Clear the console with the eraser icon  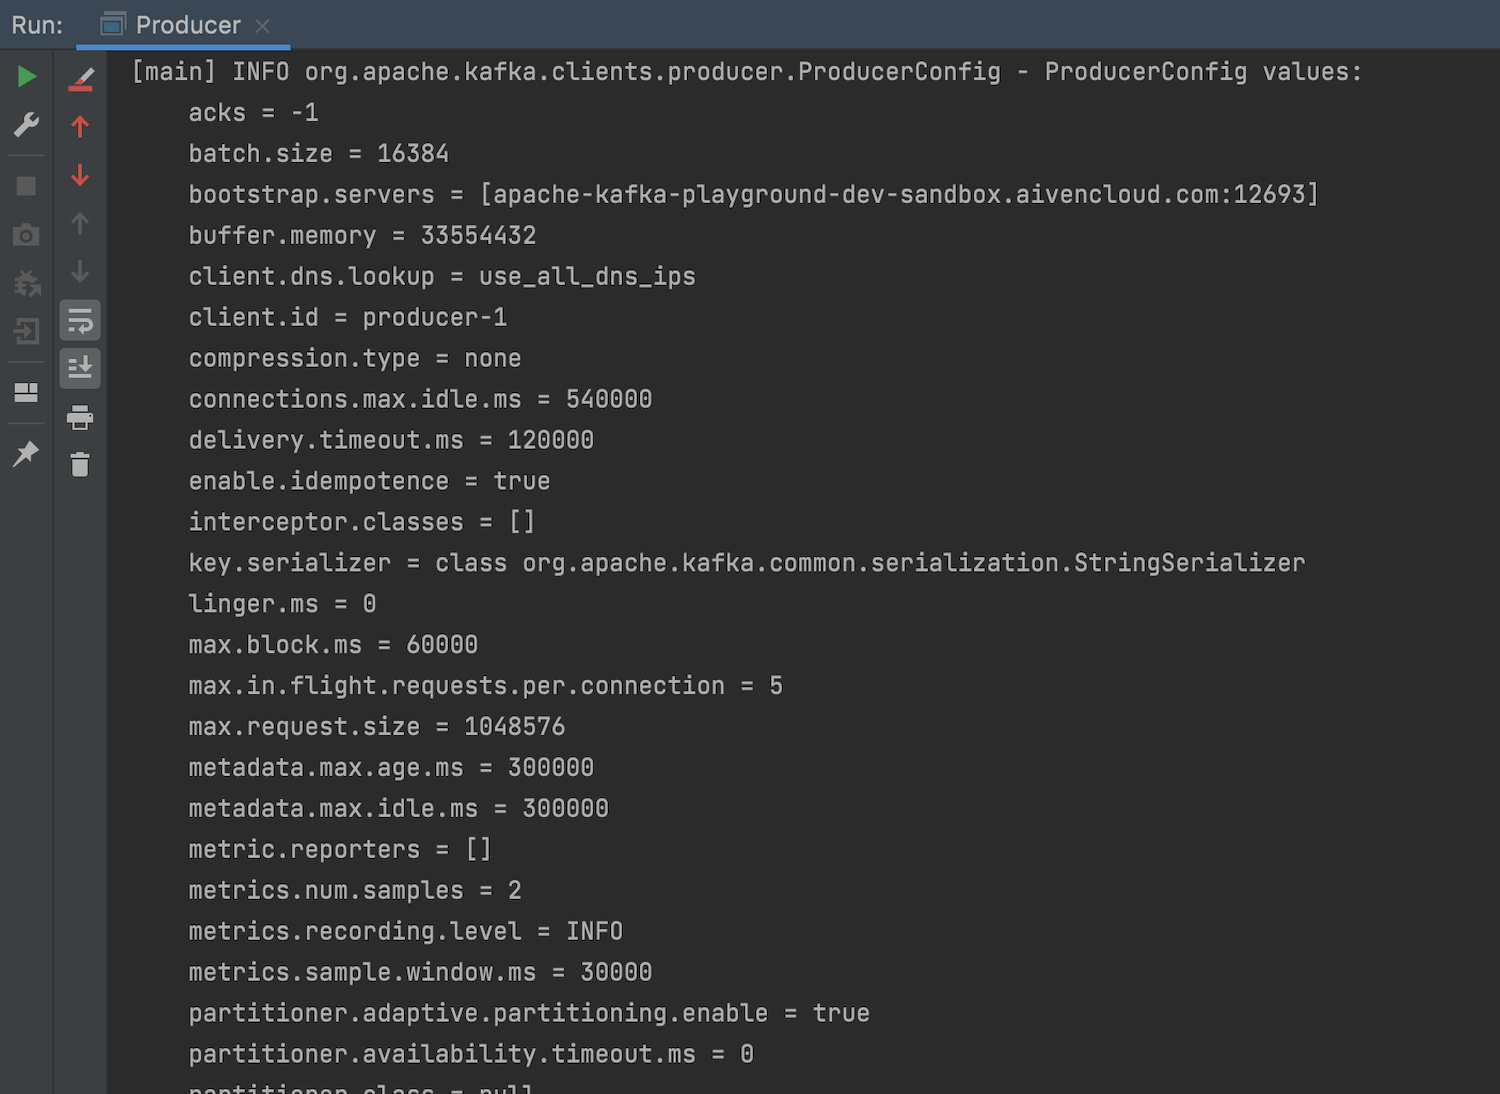80,78
